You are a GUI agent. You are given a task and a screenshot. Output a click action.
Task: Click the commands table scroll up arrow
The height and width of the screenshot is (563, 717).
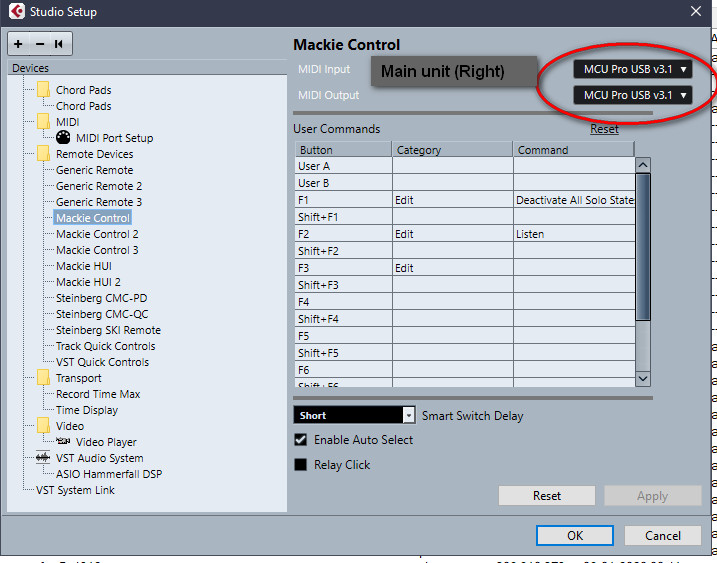[x=643, y=165]
